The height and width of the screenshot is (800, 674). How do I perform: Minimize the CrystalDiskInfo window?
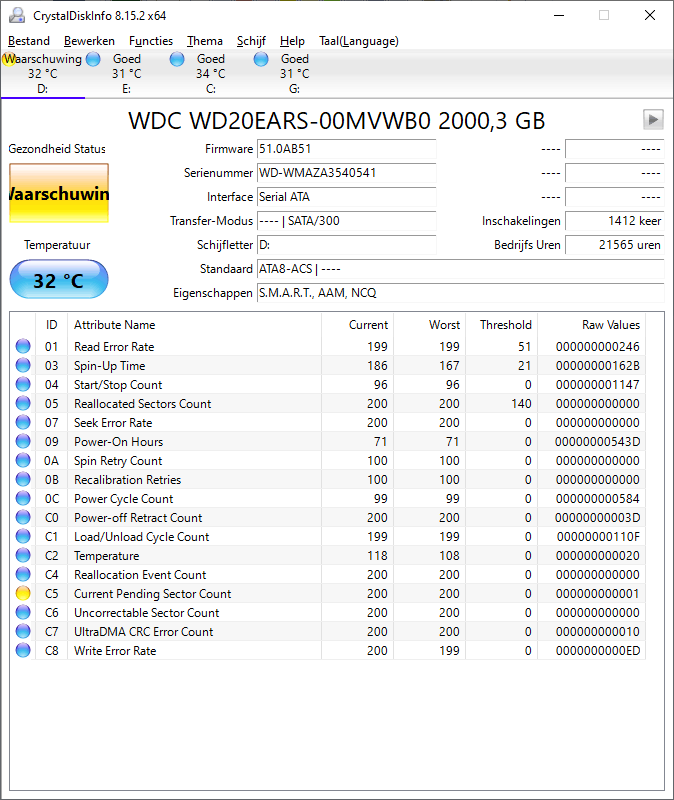pyautogui.click(x=559, y=16)
